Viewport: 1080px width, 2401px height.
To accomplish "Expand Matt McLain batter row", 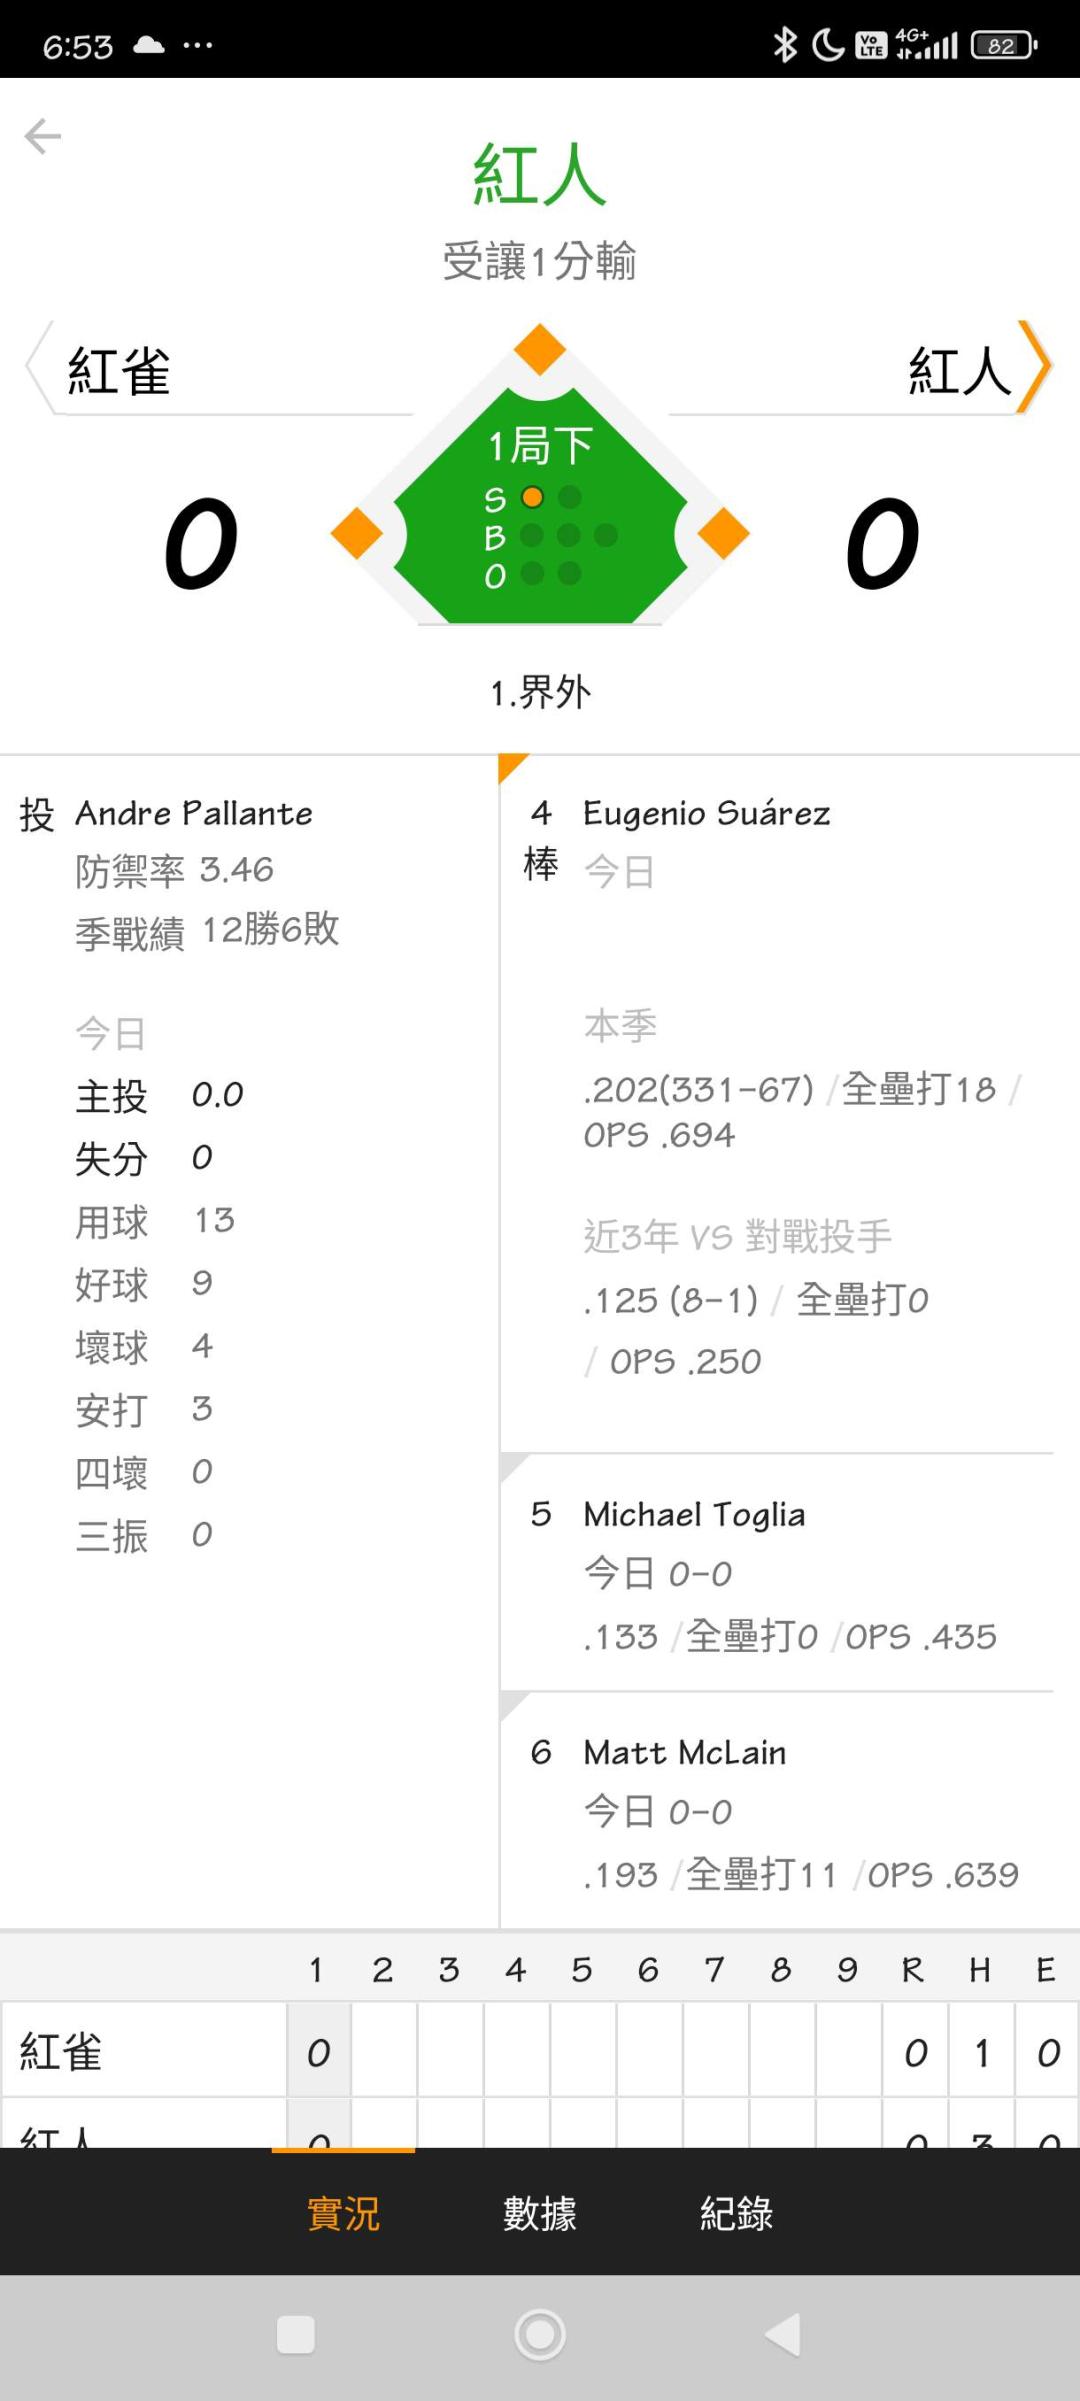I will pyautogui.click(x=777, y=1811).
